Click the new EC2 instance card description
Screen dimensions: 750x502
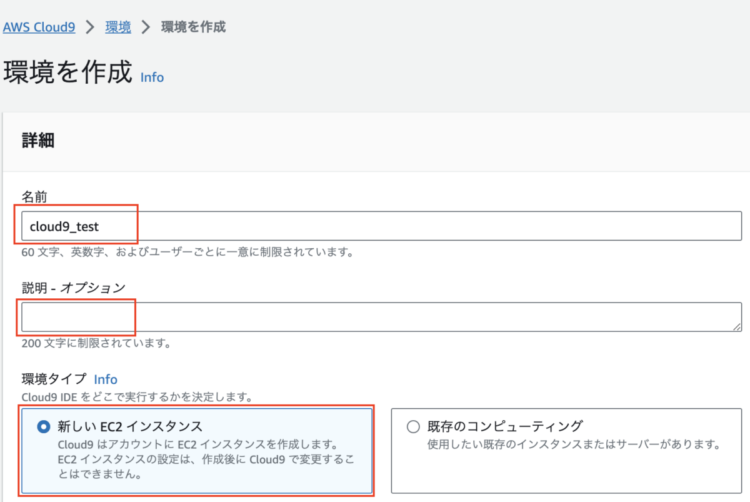pyautogui.click(x=206, y=459)
